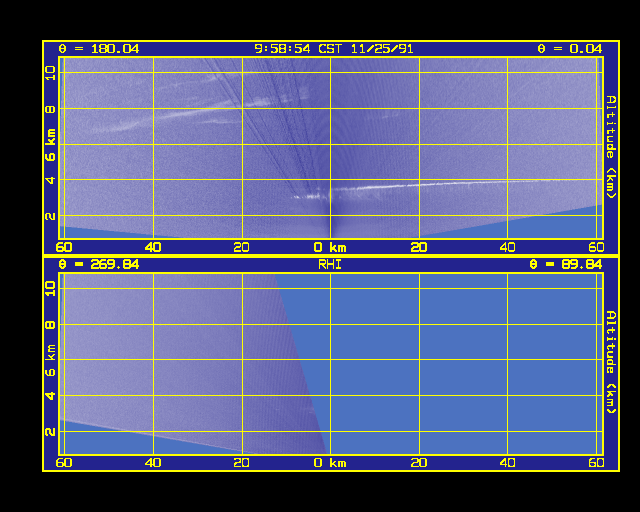Select the left-side 40 range label under the lower panel
The width and height of the screenshot is (640, 512).
153,463
